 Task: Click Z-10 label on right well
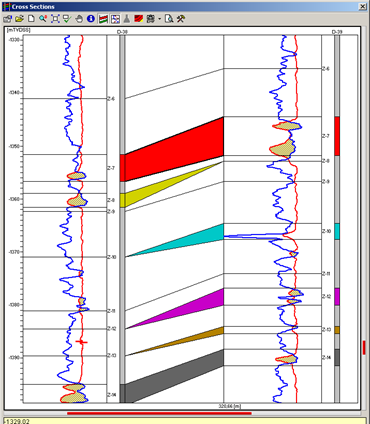[x=326, y=231]
